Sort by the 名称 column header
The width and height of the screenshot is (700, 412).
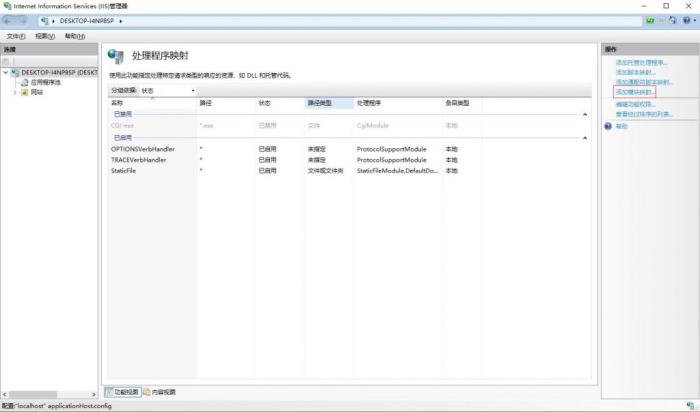point(152,103)
